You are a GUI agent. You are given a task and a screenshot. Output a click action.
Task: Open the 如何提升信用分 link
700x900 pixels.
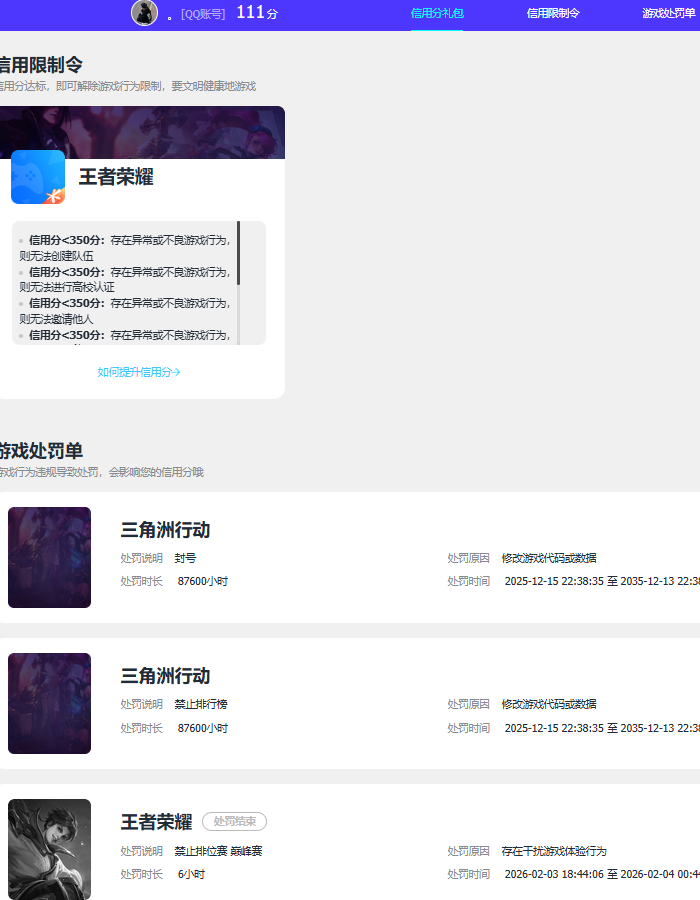pos(139,372)
